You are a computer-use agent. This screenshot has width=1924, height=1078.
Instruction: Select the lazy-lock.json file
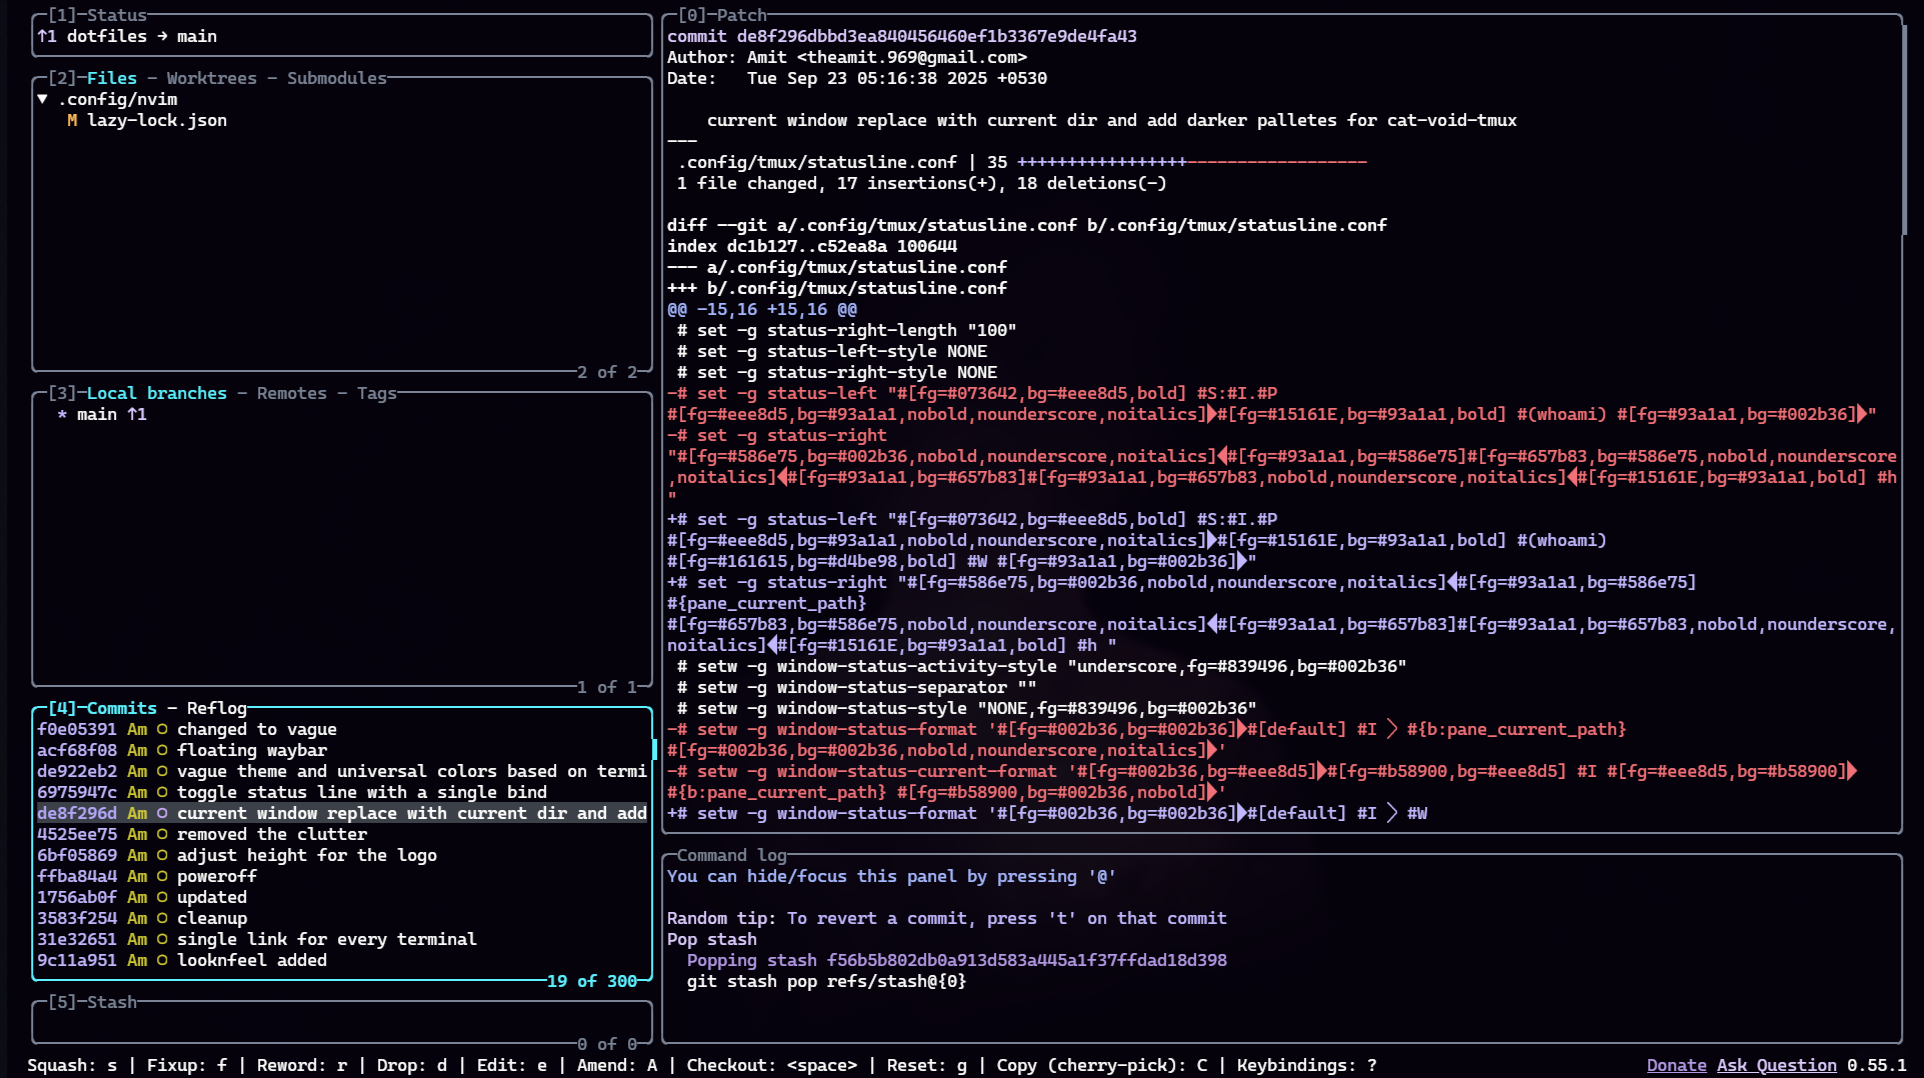pos(157,120)
